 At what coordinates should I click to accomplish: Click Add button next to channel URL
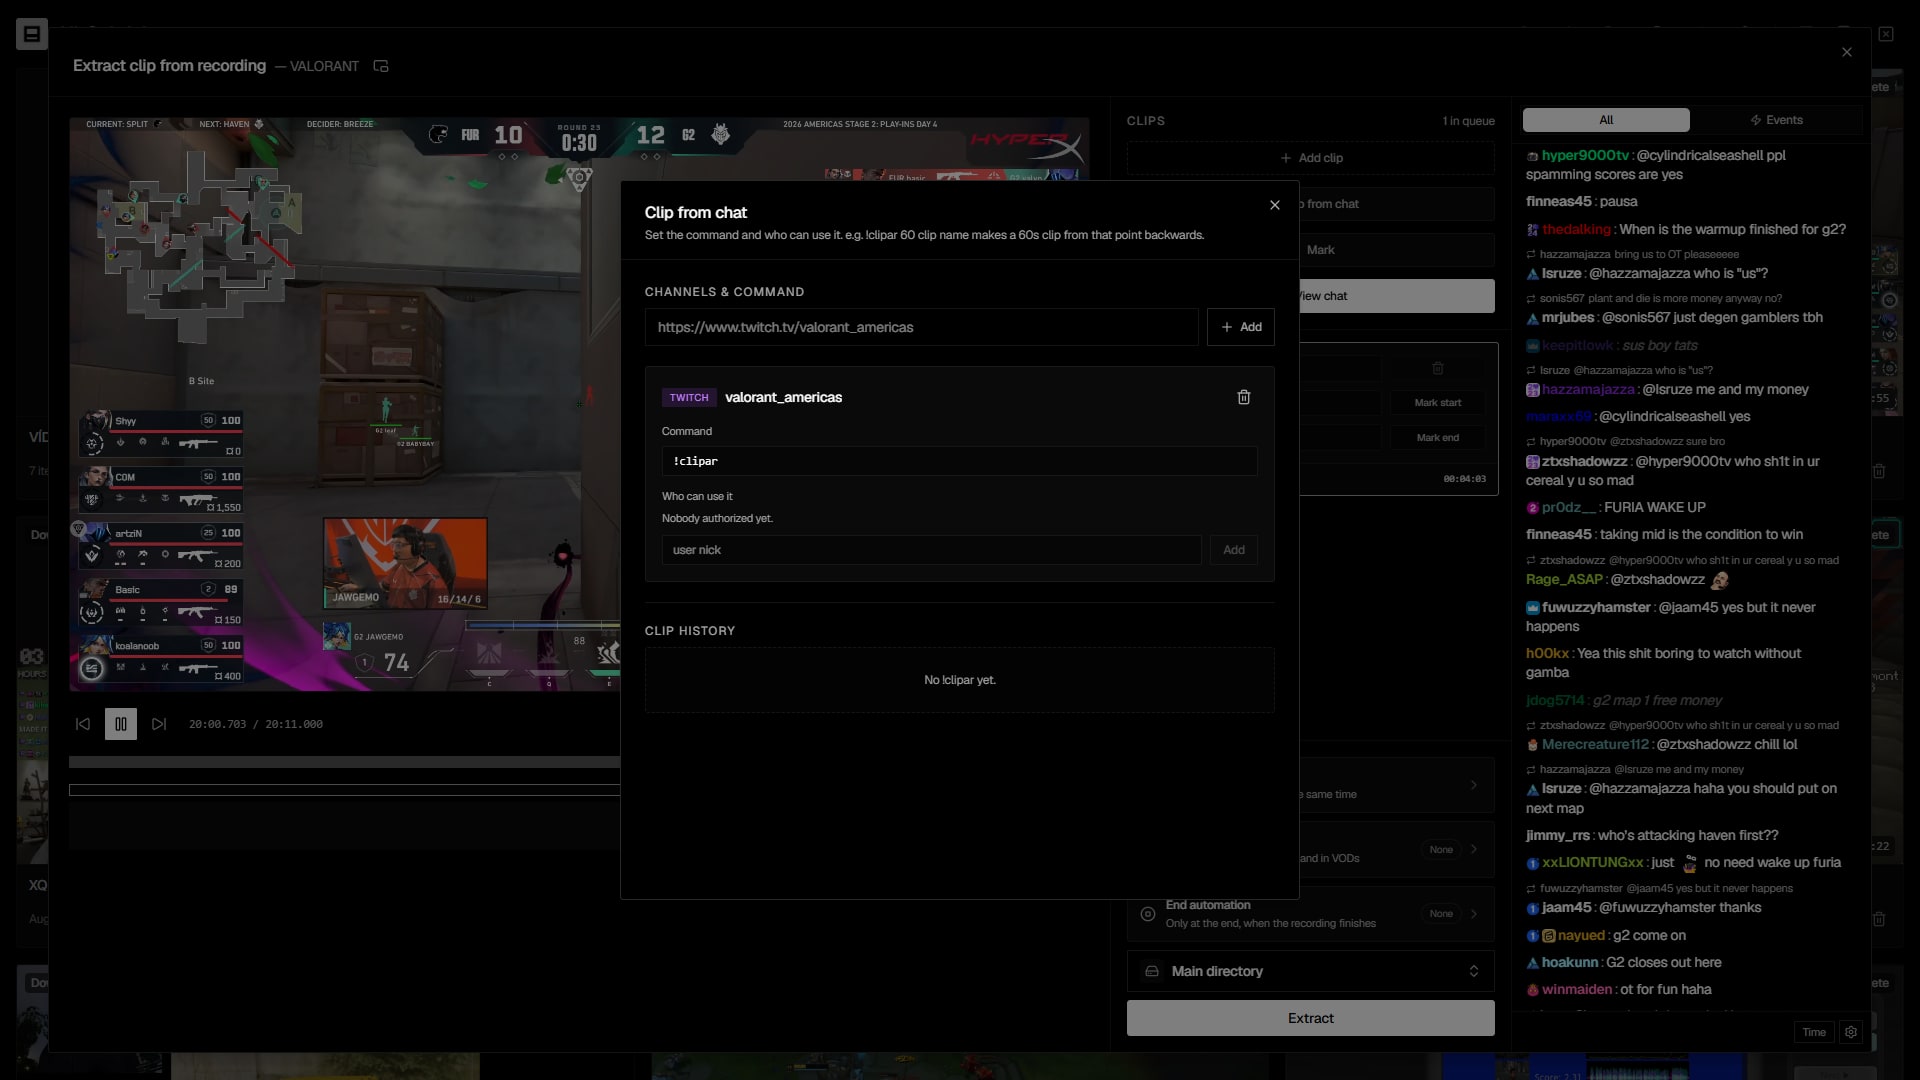pyautogui.click(x=1240, y=327)
